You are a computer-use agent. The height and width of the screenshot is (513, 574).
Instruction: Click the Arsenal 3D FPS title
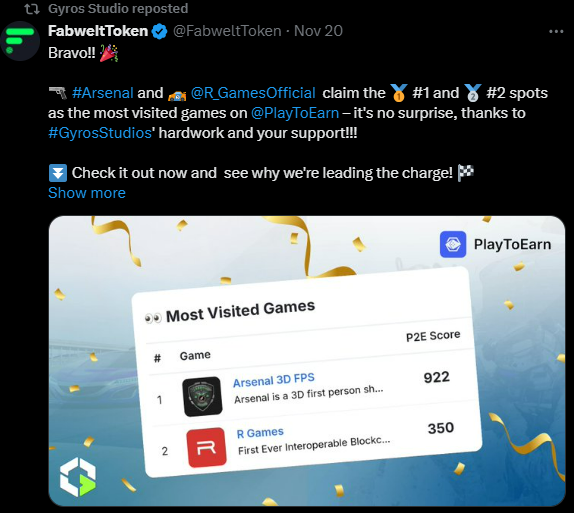tap(274, 380)
